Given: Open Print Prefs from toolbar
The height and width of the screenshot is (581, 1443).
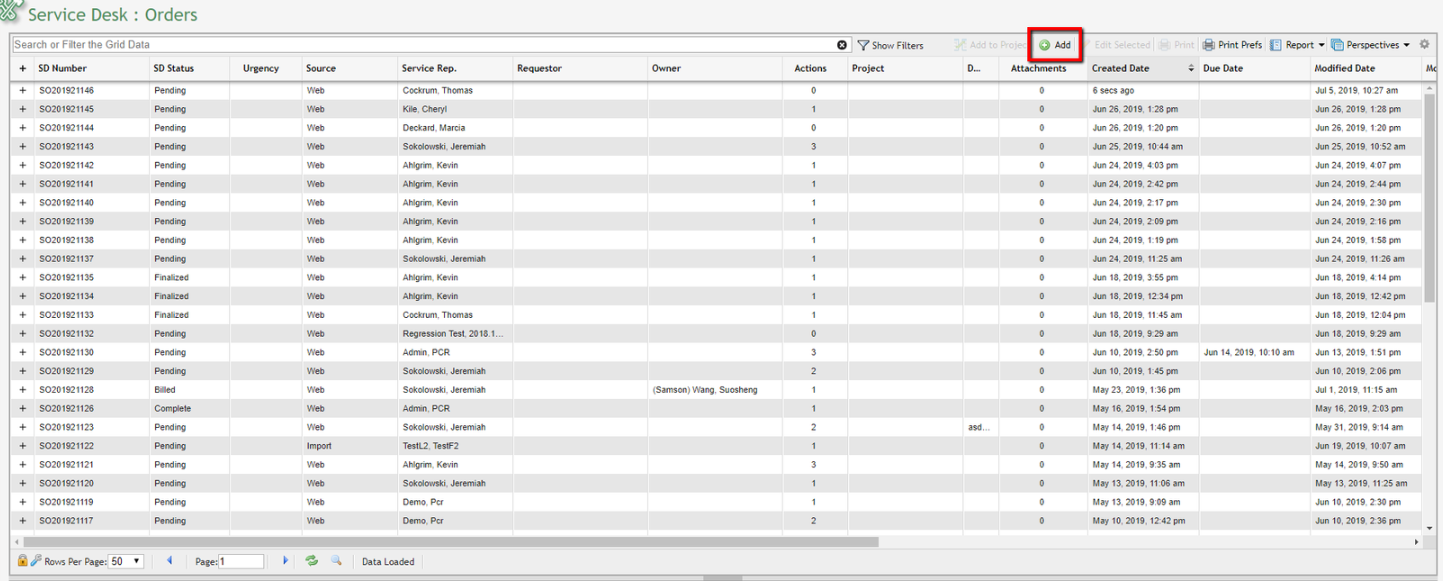Looking at the screenshot, I should (1232, 45).
